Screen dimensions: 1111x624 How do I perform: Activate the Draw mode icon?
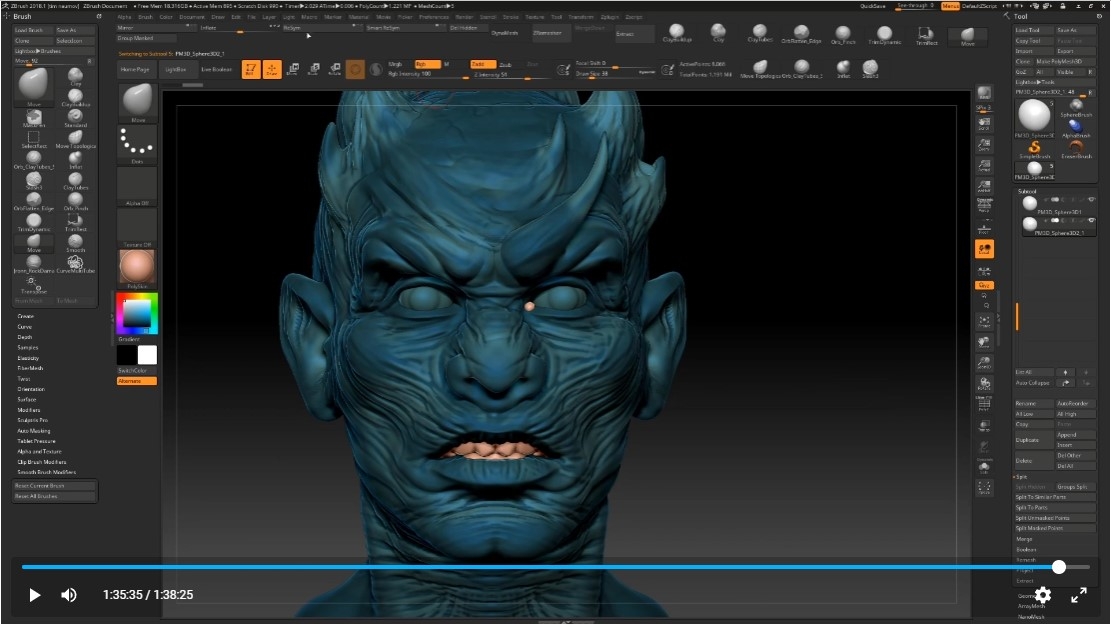[271, 69]
